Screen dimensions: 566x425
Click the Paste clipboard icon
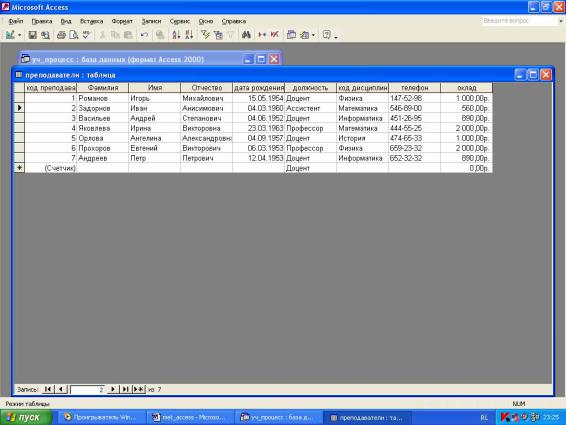(x=128, y=35)
